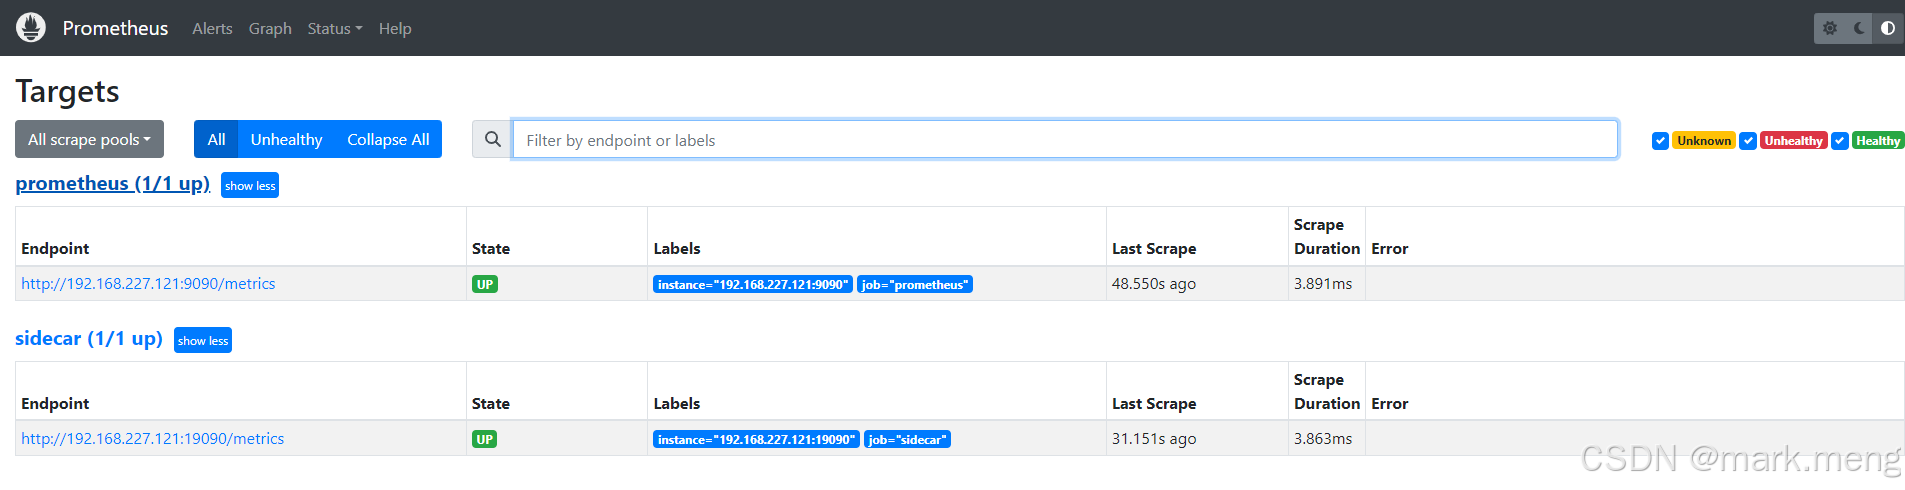Click the Endpoint header in prometheus table
The image size is (1905, 490).
point(55,249)
